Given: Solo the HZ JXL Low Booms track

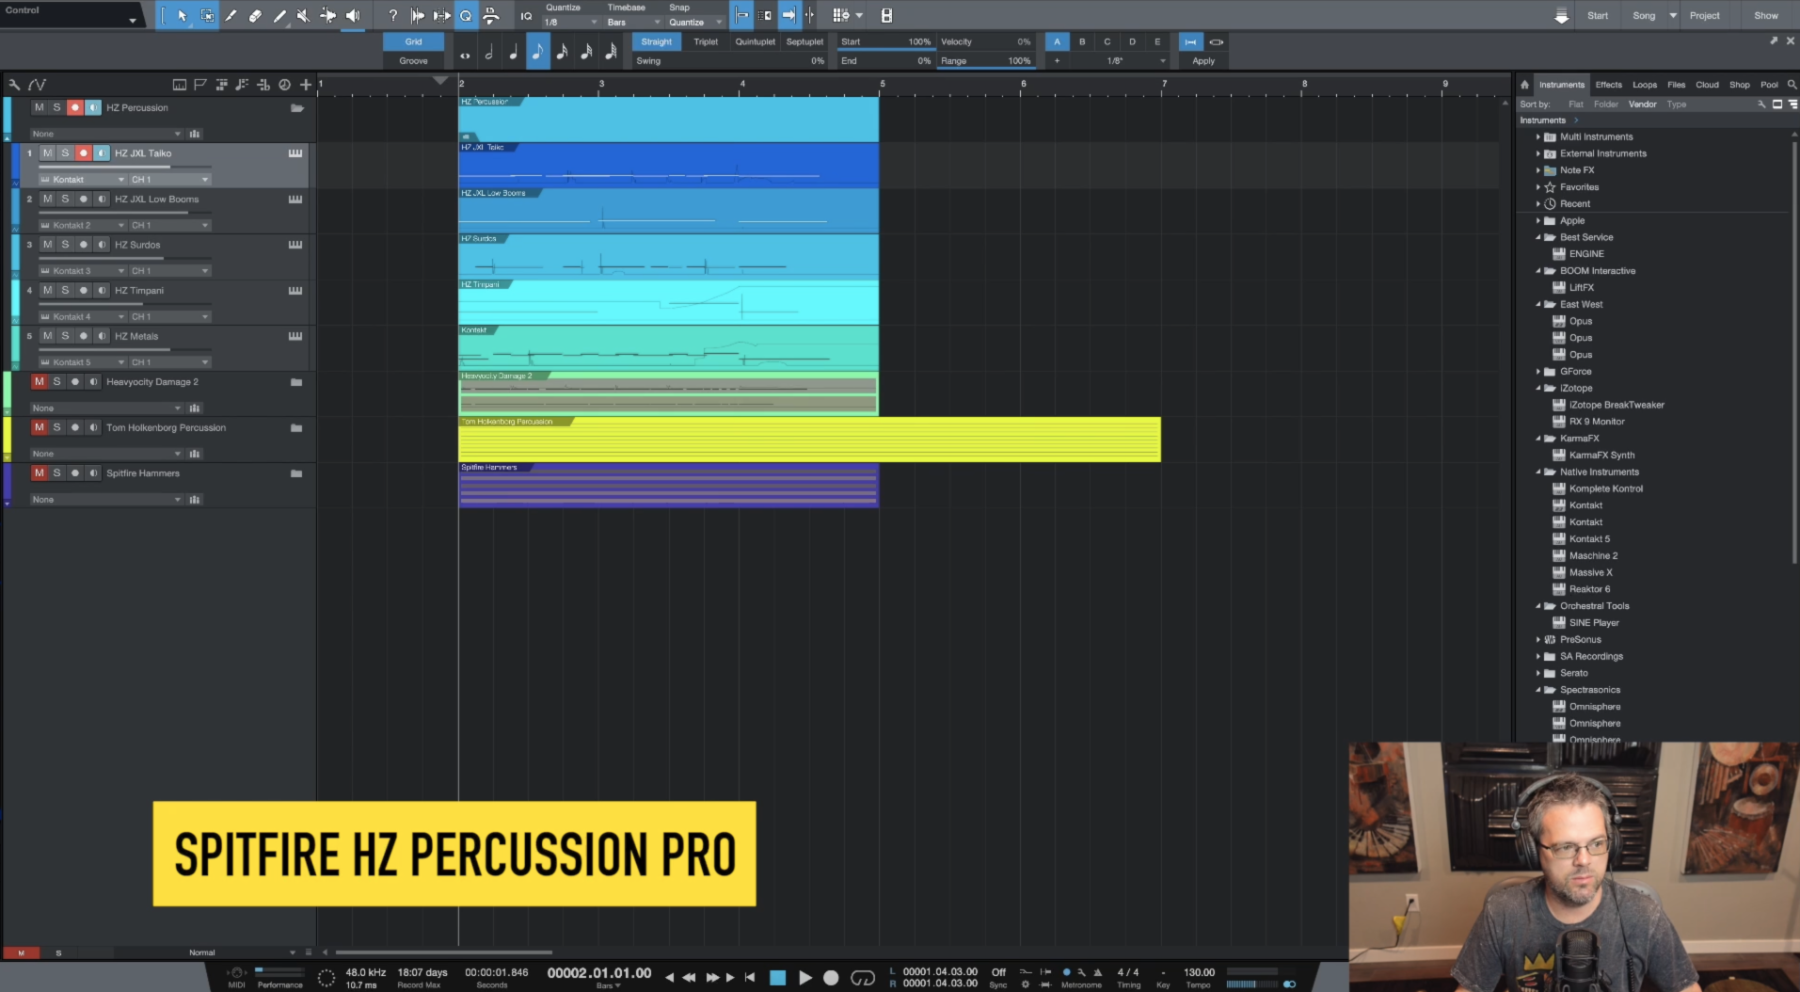Looking at the screenshot, I should click(65, 199).
